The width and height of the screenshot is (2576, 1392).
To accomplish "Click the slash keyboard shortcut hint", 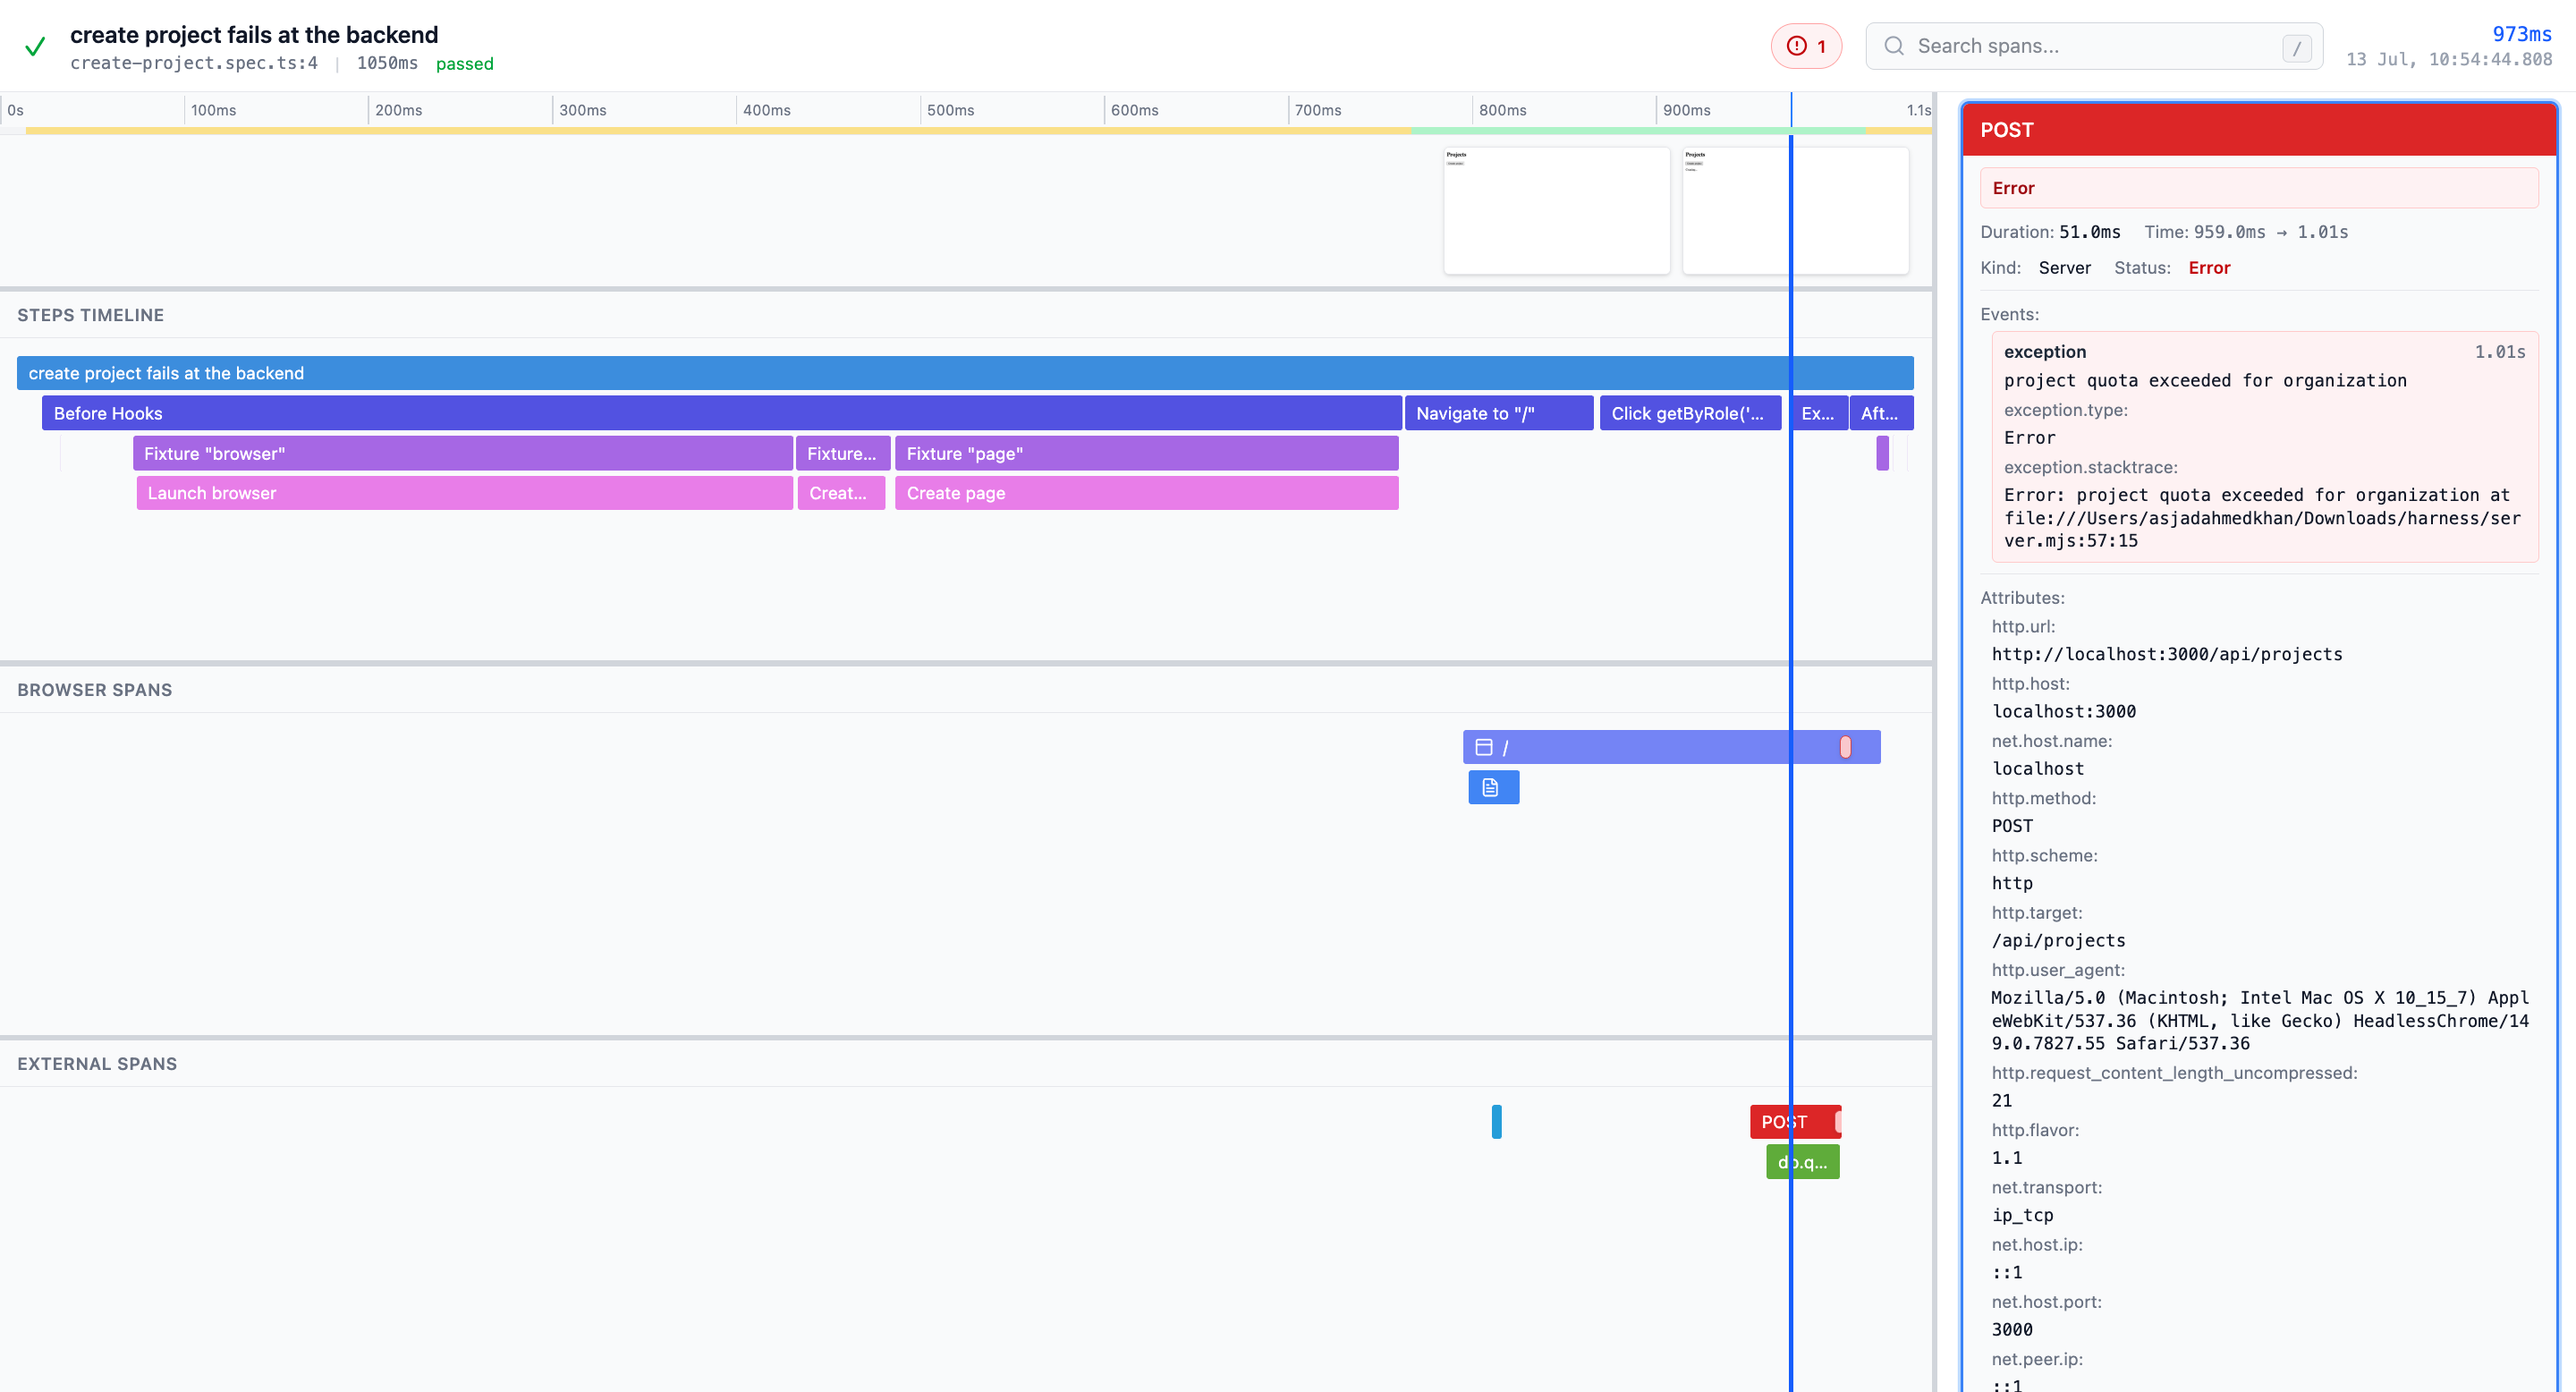I will tap(2296, 47).
